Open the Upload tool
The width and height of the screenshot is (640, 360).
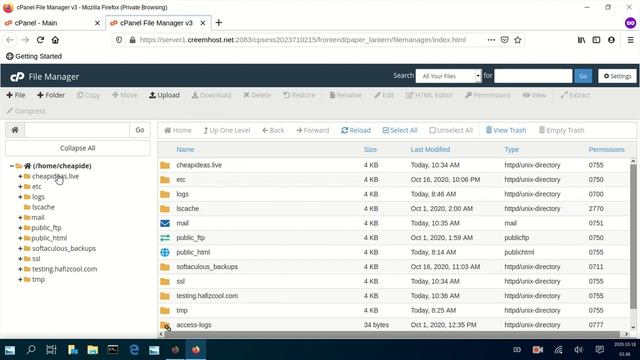tap(164, 95)
